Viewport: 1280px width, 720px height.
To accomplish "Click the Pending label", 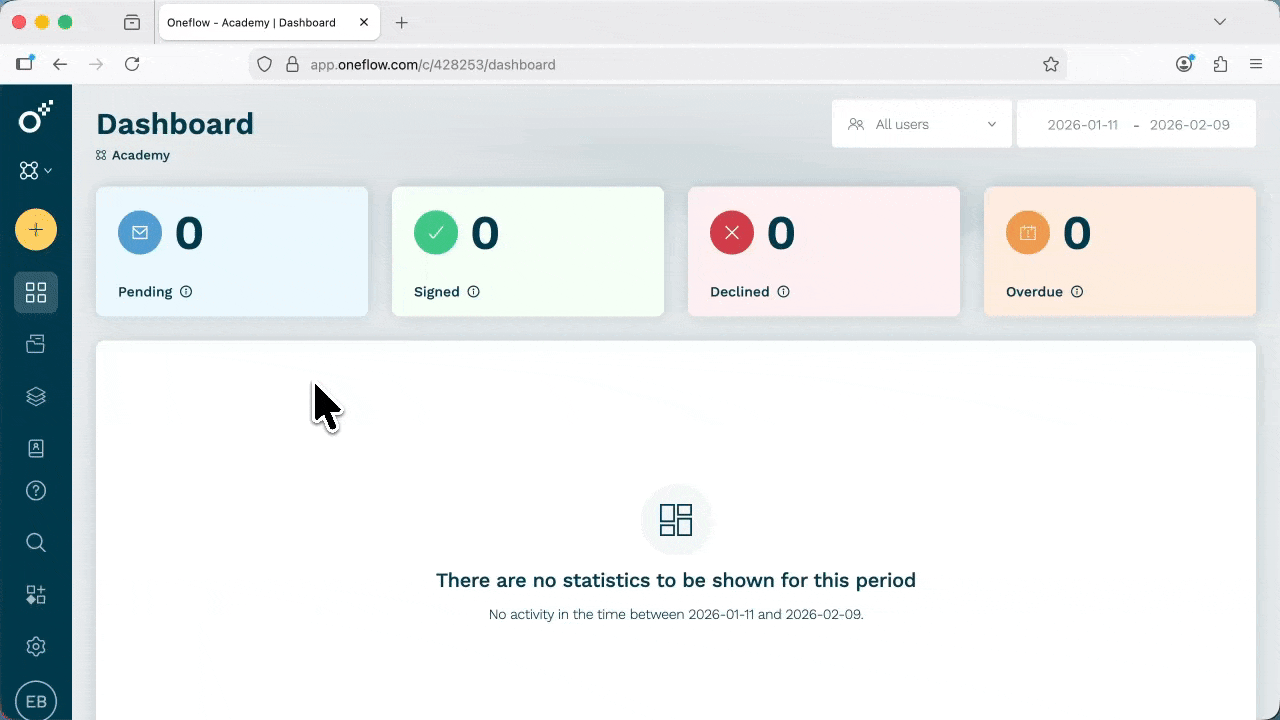I will point(145,292).
